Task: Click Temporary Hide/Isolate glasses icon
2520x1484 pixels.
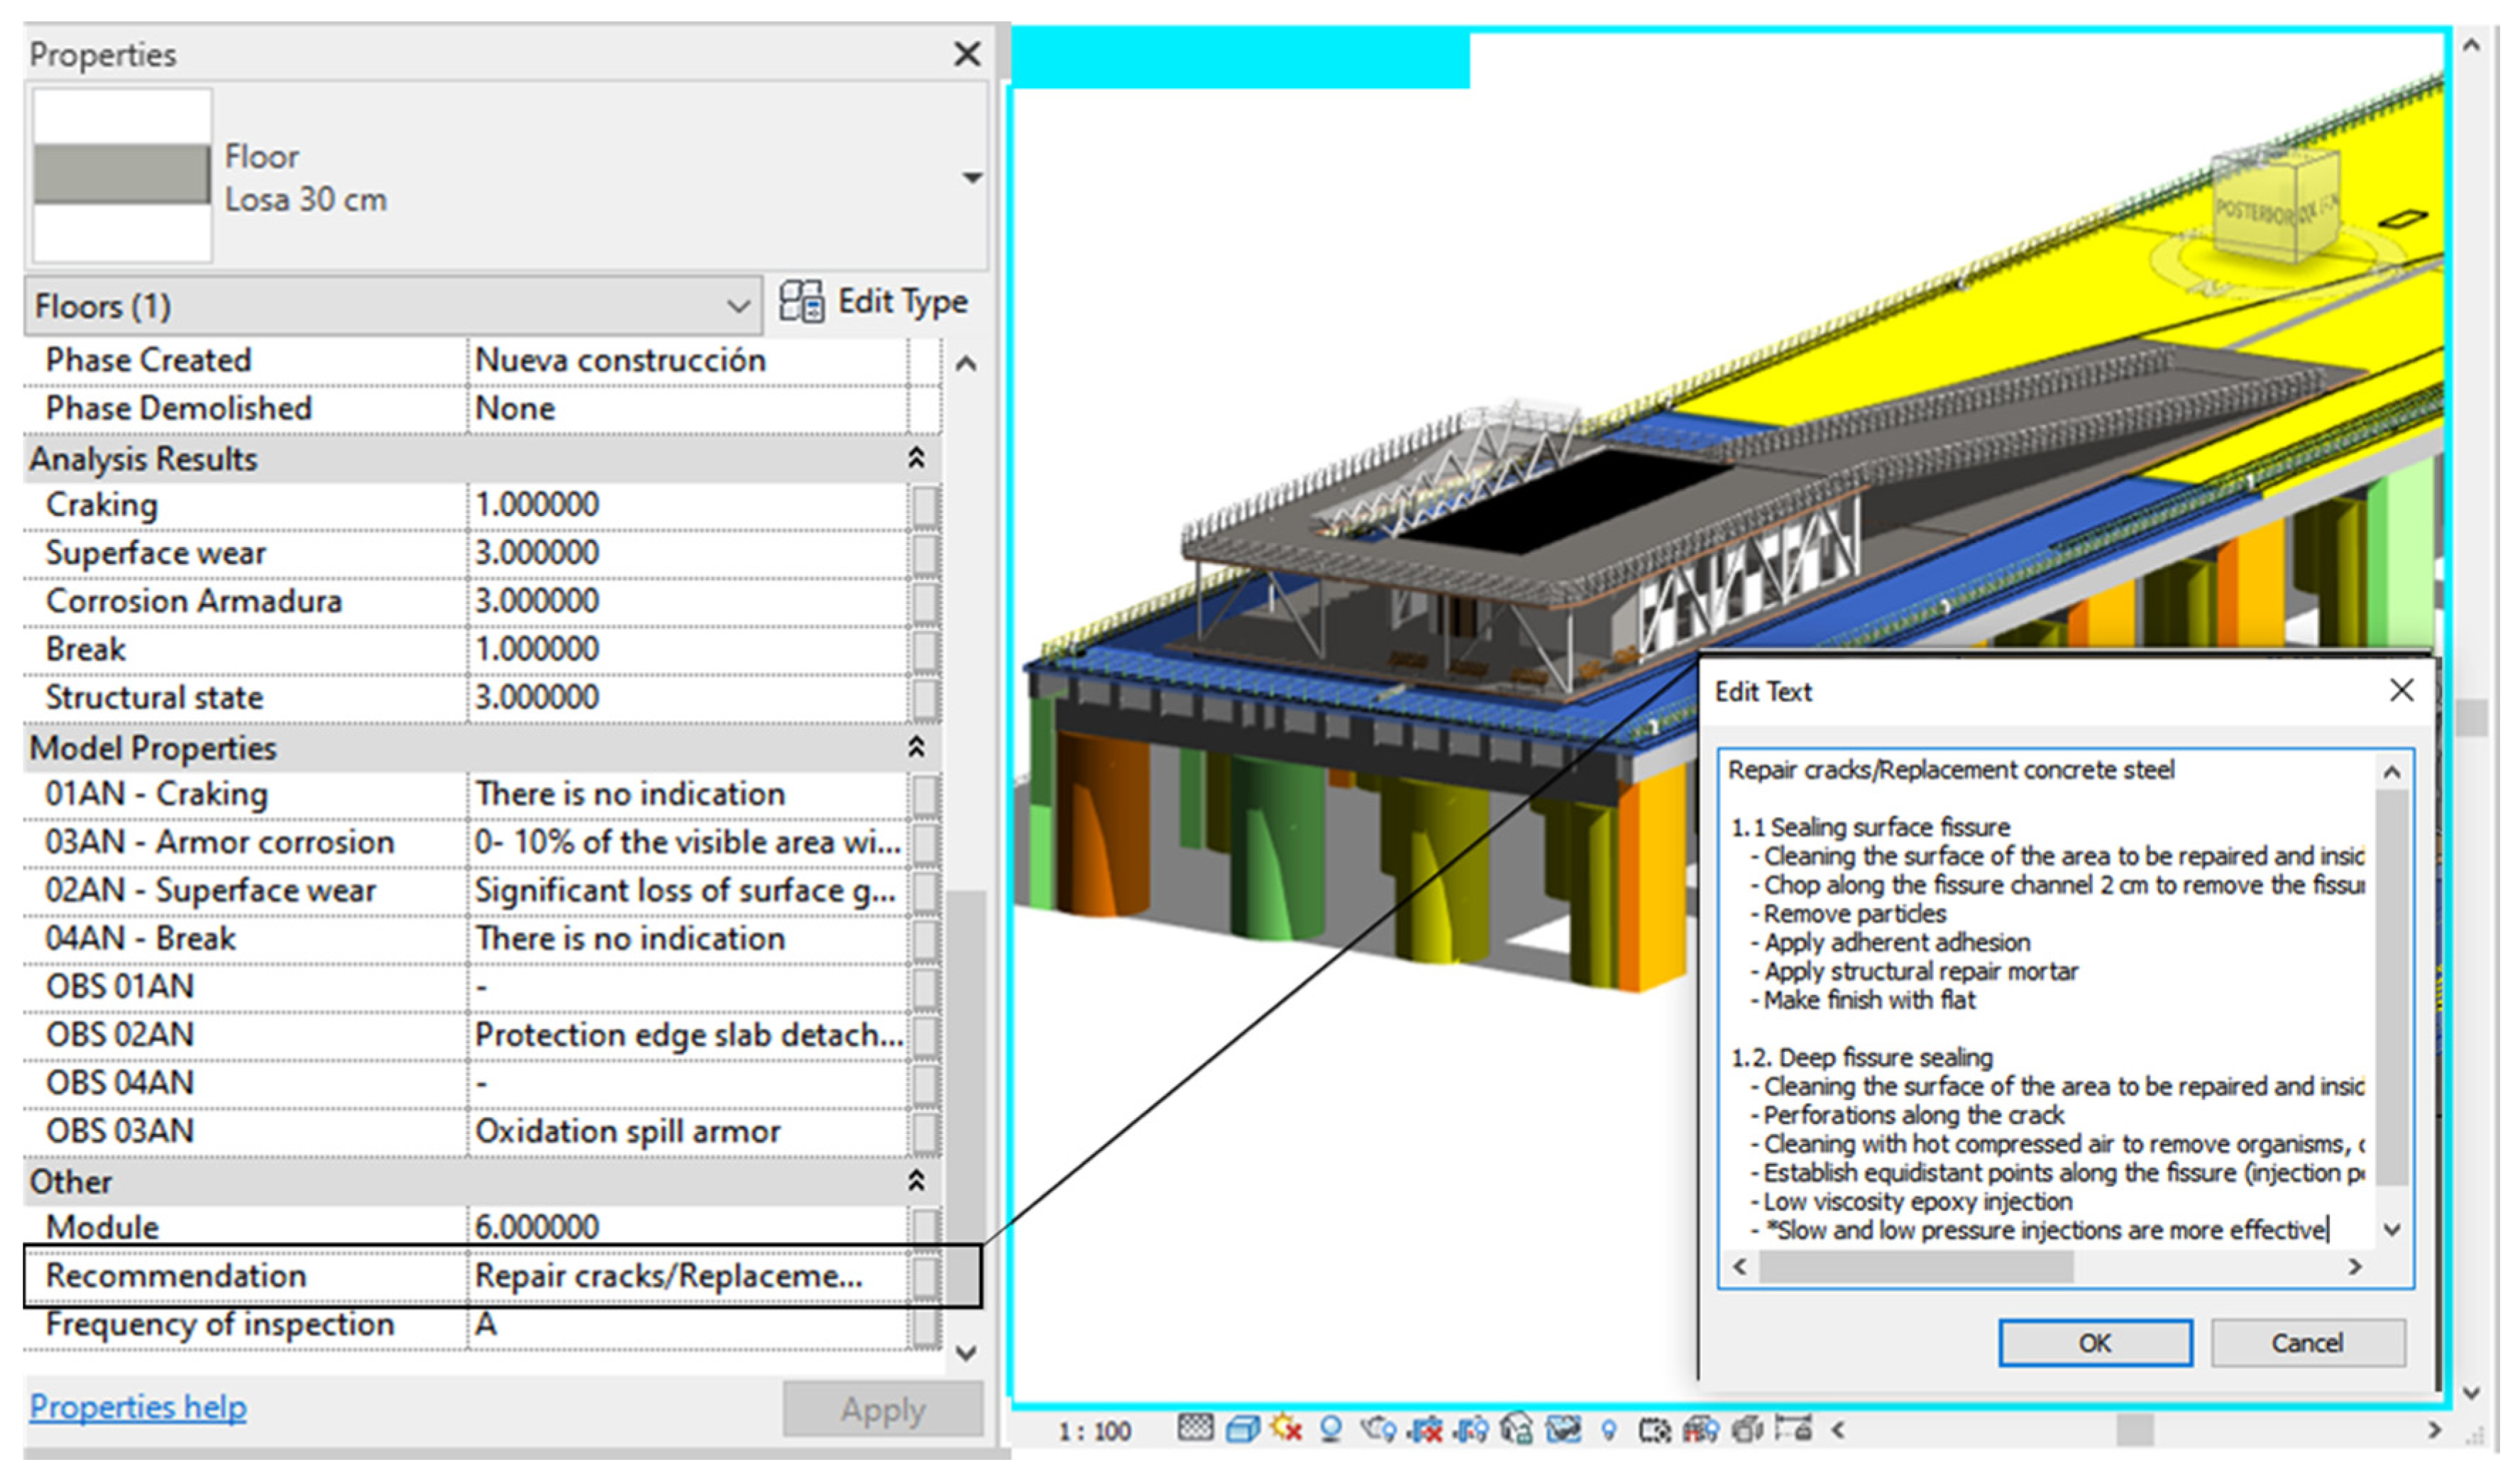Action: point(1564,1430)
